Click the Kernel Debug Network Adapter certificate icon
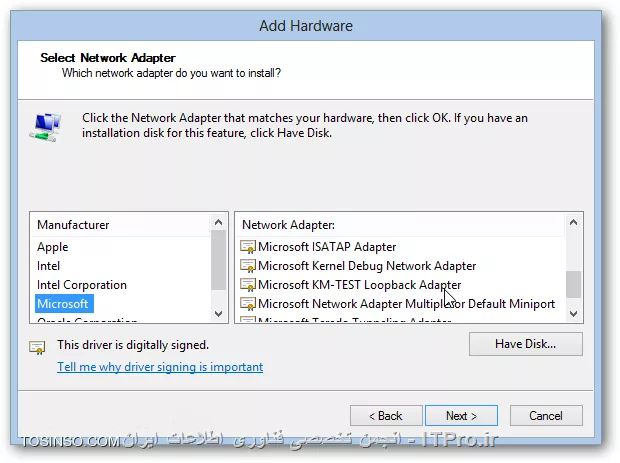The height and width of the screenshot is (463, 620). tap(248, 266)
